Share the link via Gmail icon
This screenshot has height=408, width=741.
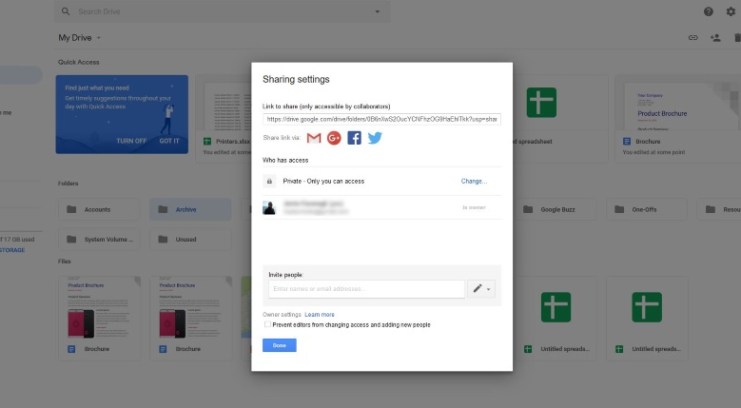314,138
